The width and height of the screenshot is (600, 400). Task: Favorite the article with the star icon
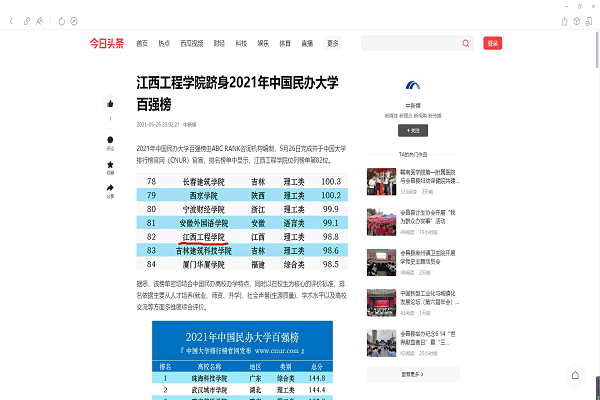click(x=110, y=165)
